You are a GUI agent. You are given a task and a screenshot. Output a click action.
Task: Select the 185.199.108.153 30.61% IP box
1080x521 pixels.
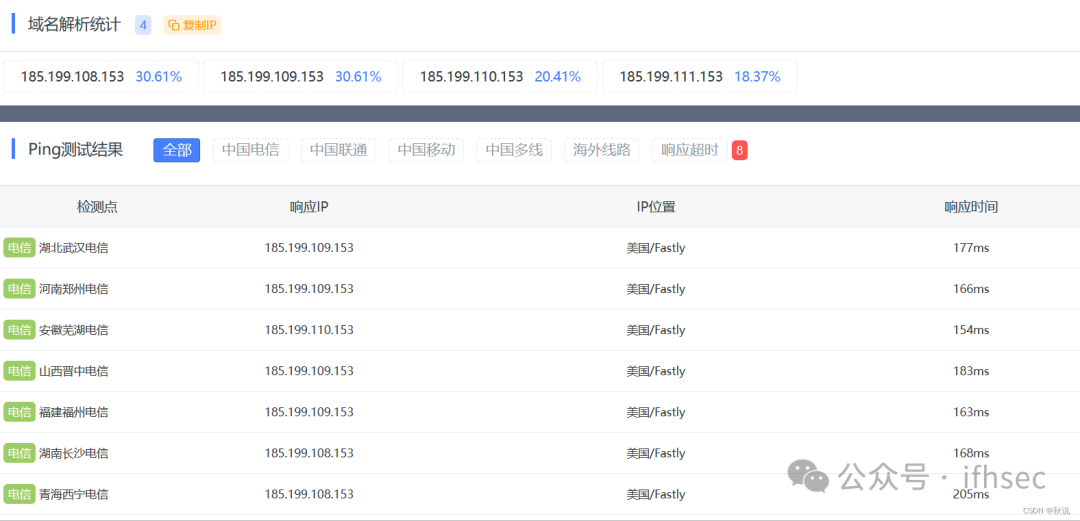[x=101, y=76]
